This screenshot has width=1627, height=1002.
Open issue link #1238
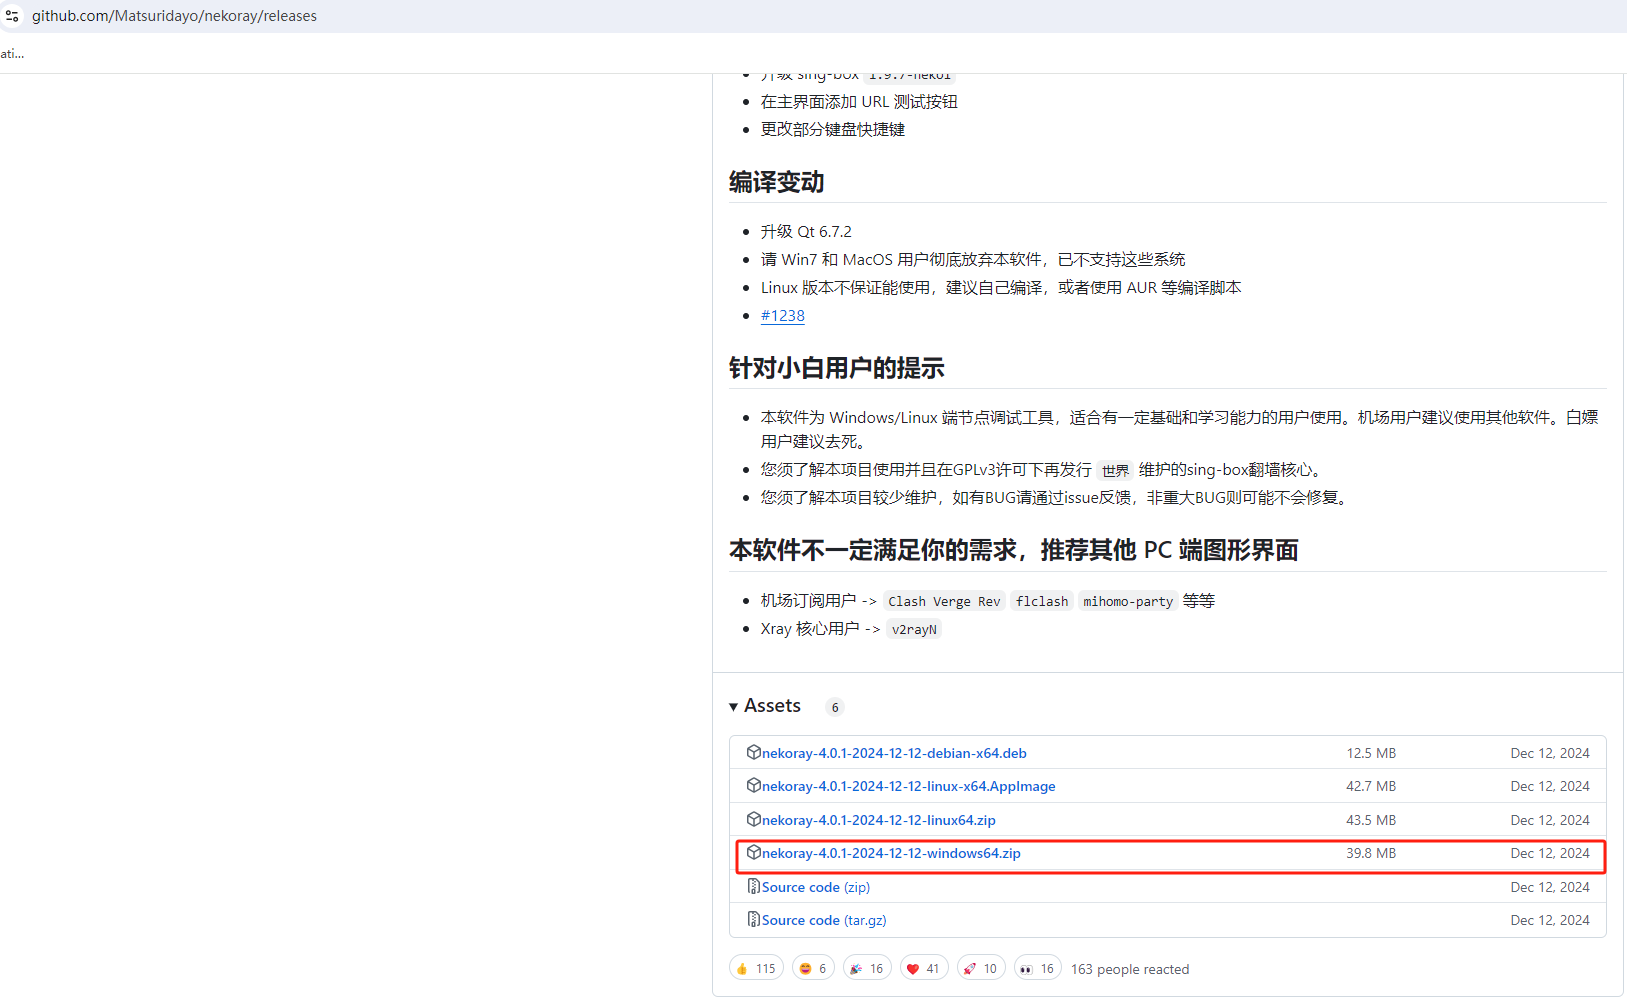782,315
